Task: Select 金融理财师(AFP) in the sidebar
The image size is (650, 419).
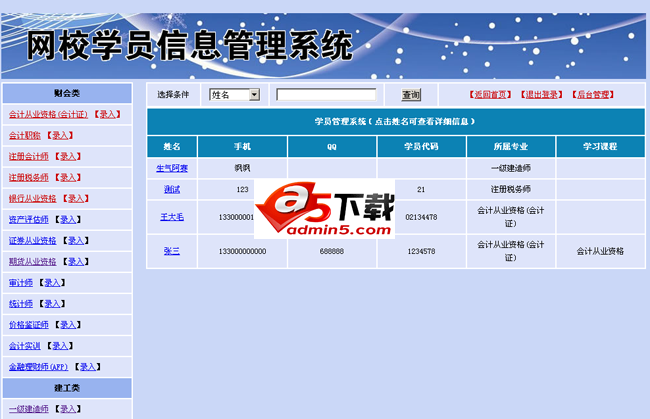Action: click(x=38, y=366)
